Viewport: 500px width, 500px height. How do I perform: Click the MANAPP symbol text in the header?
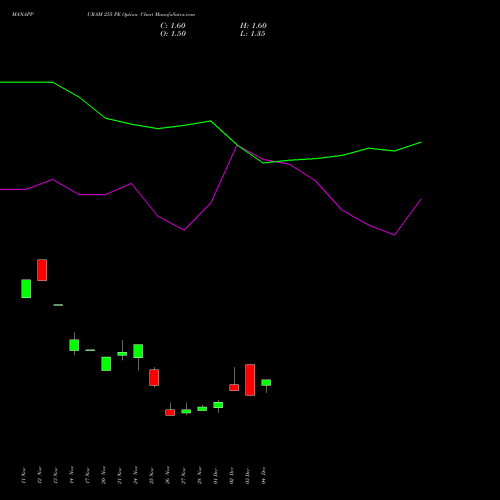[23, 14]
